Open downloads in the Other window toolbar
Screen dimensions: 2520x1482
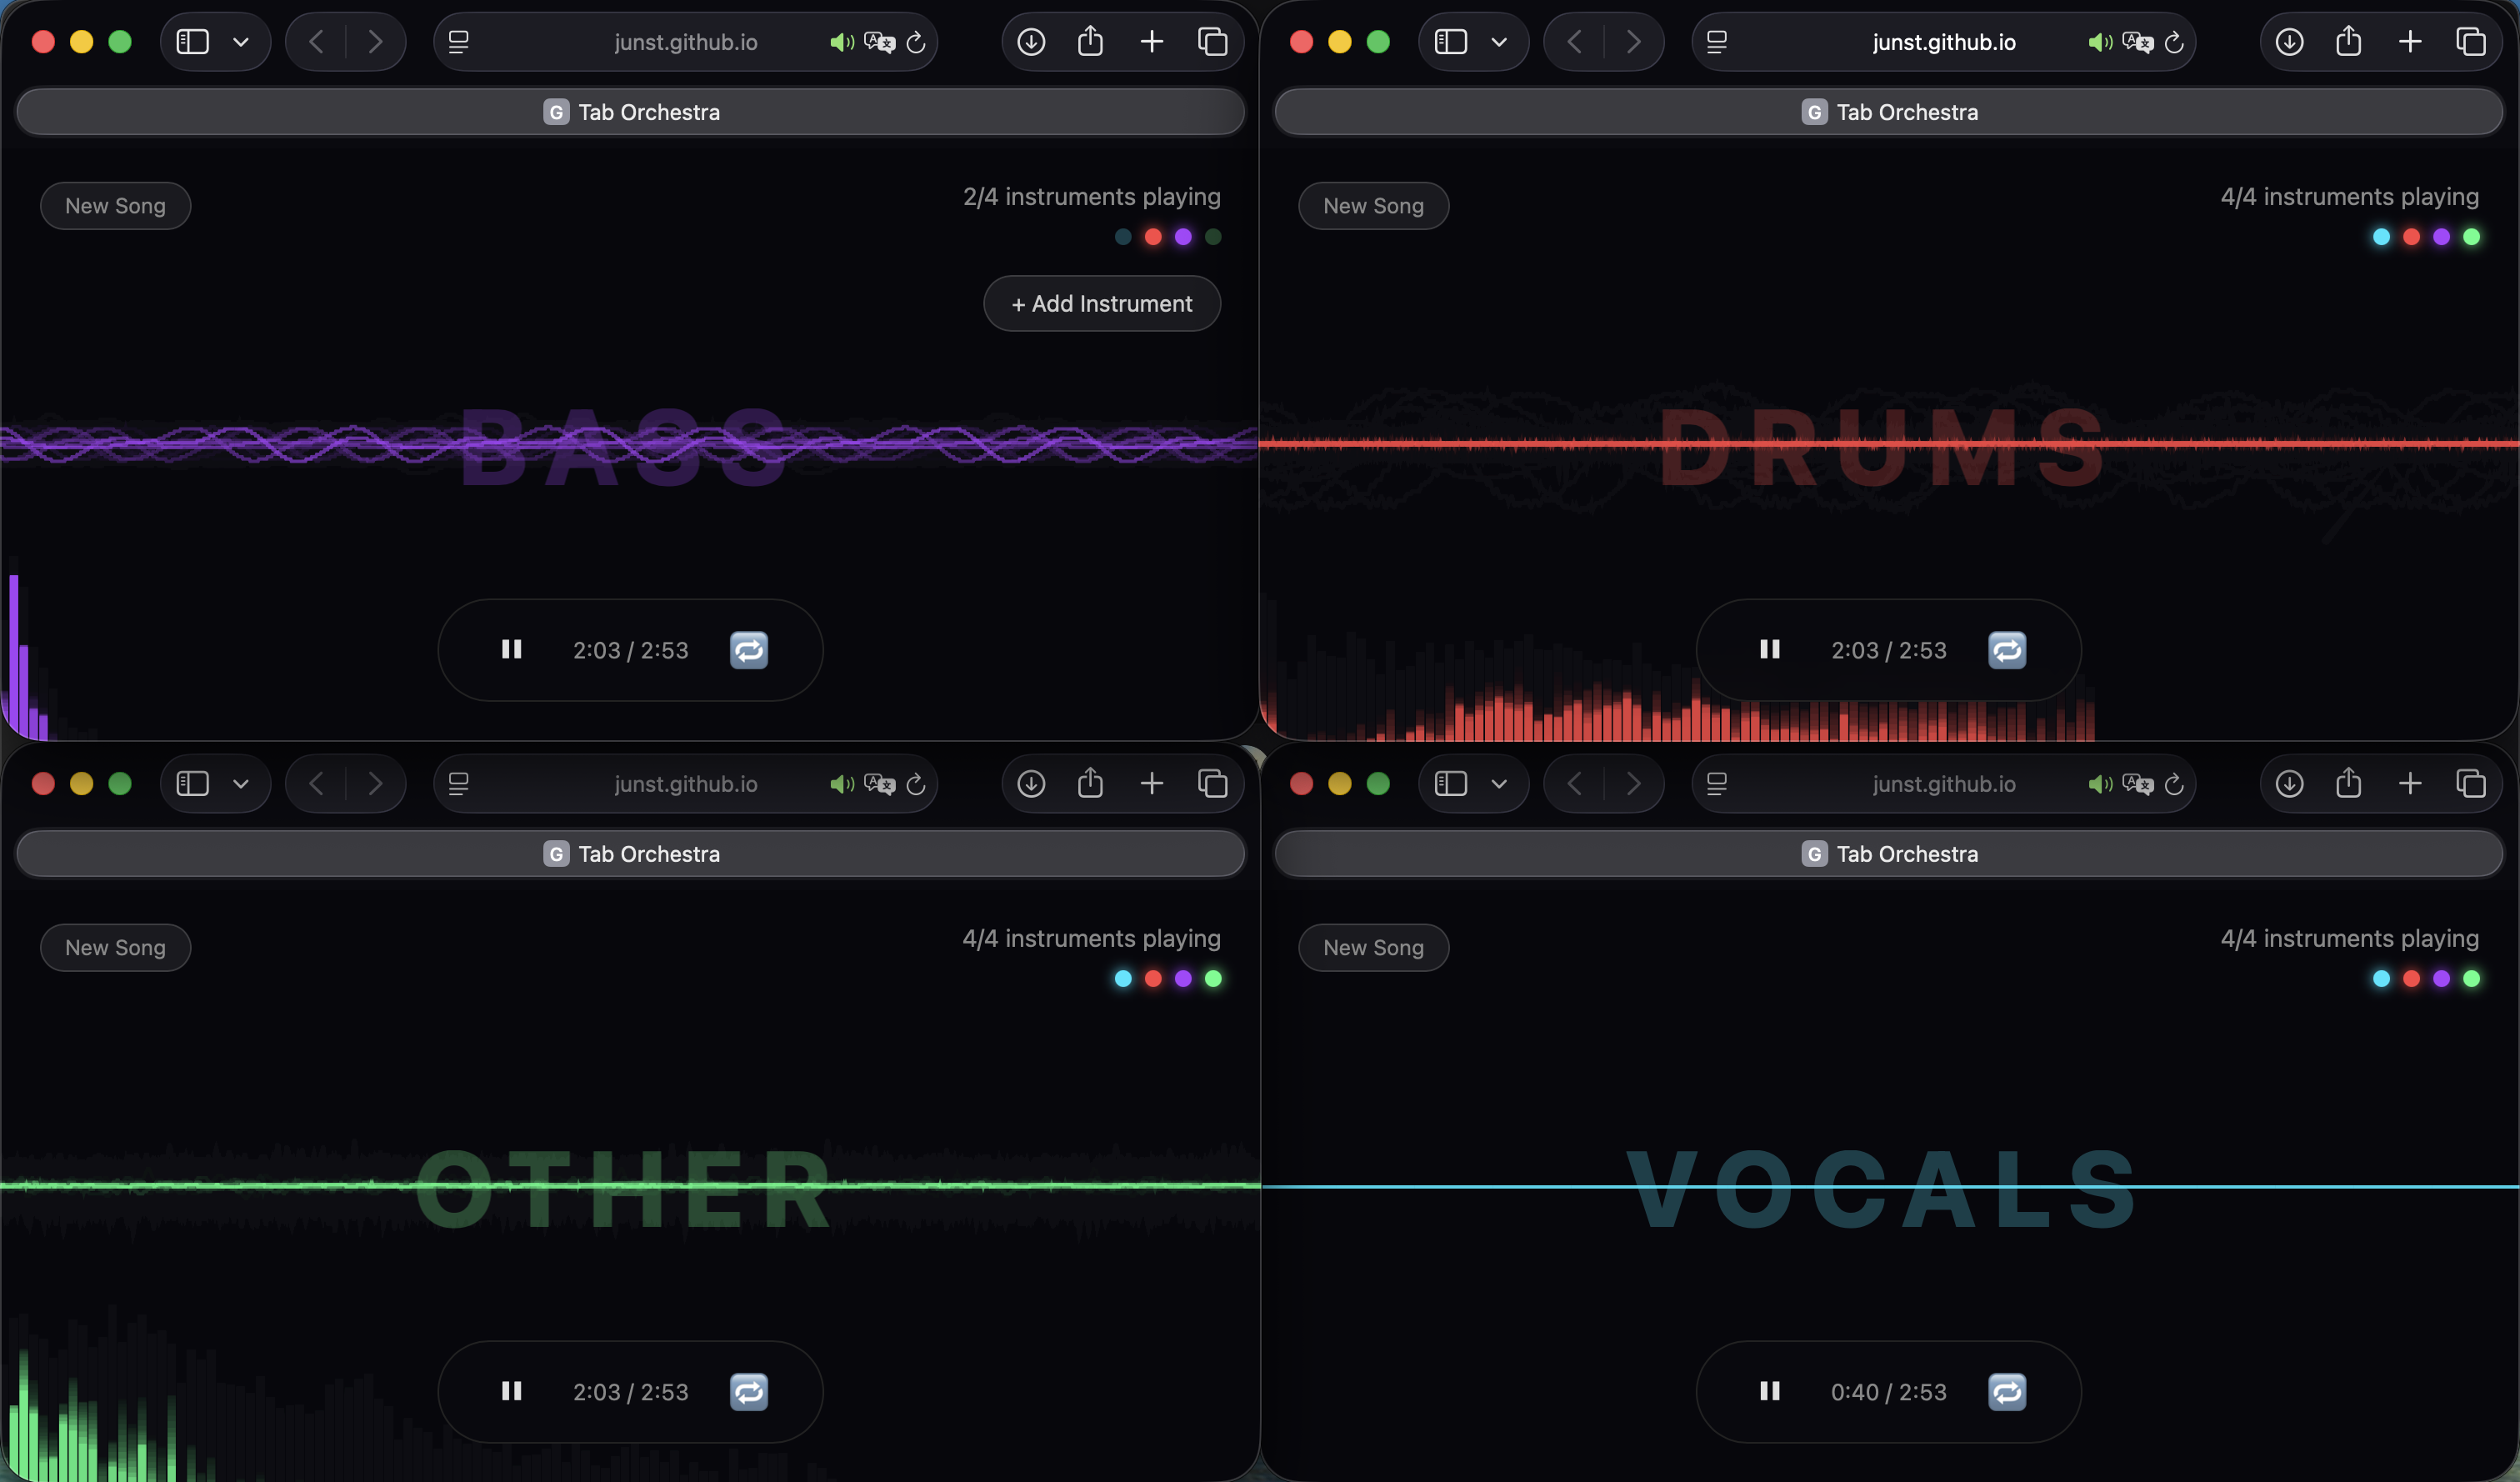coord(1031,784)
